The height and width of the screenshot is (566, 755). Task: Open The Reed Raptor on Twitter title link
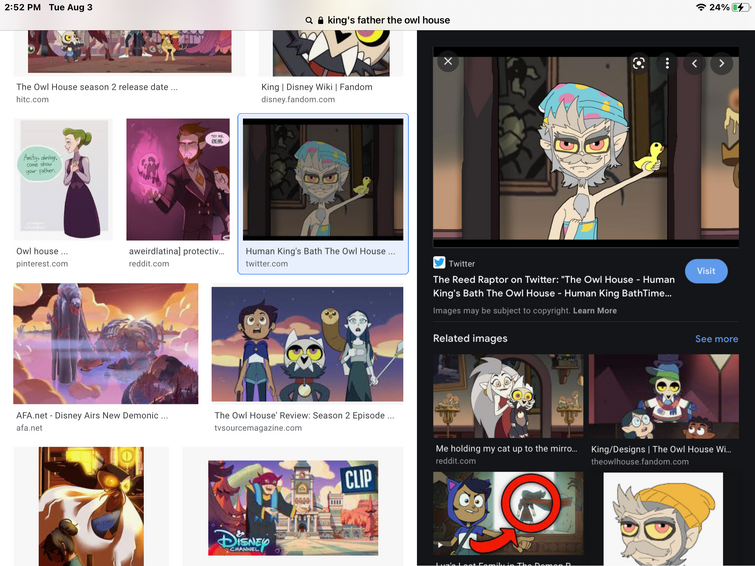click(x=554, y=286)
